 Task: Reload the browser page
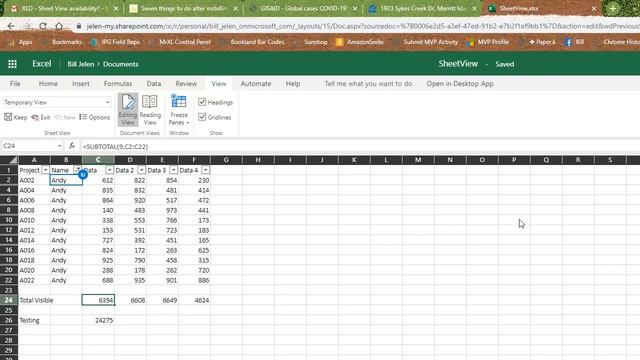pyautogui.click(x=42, y=26)
